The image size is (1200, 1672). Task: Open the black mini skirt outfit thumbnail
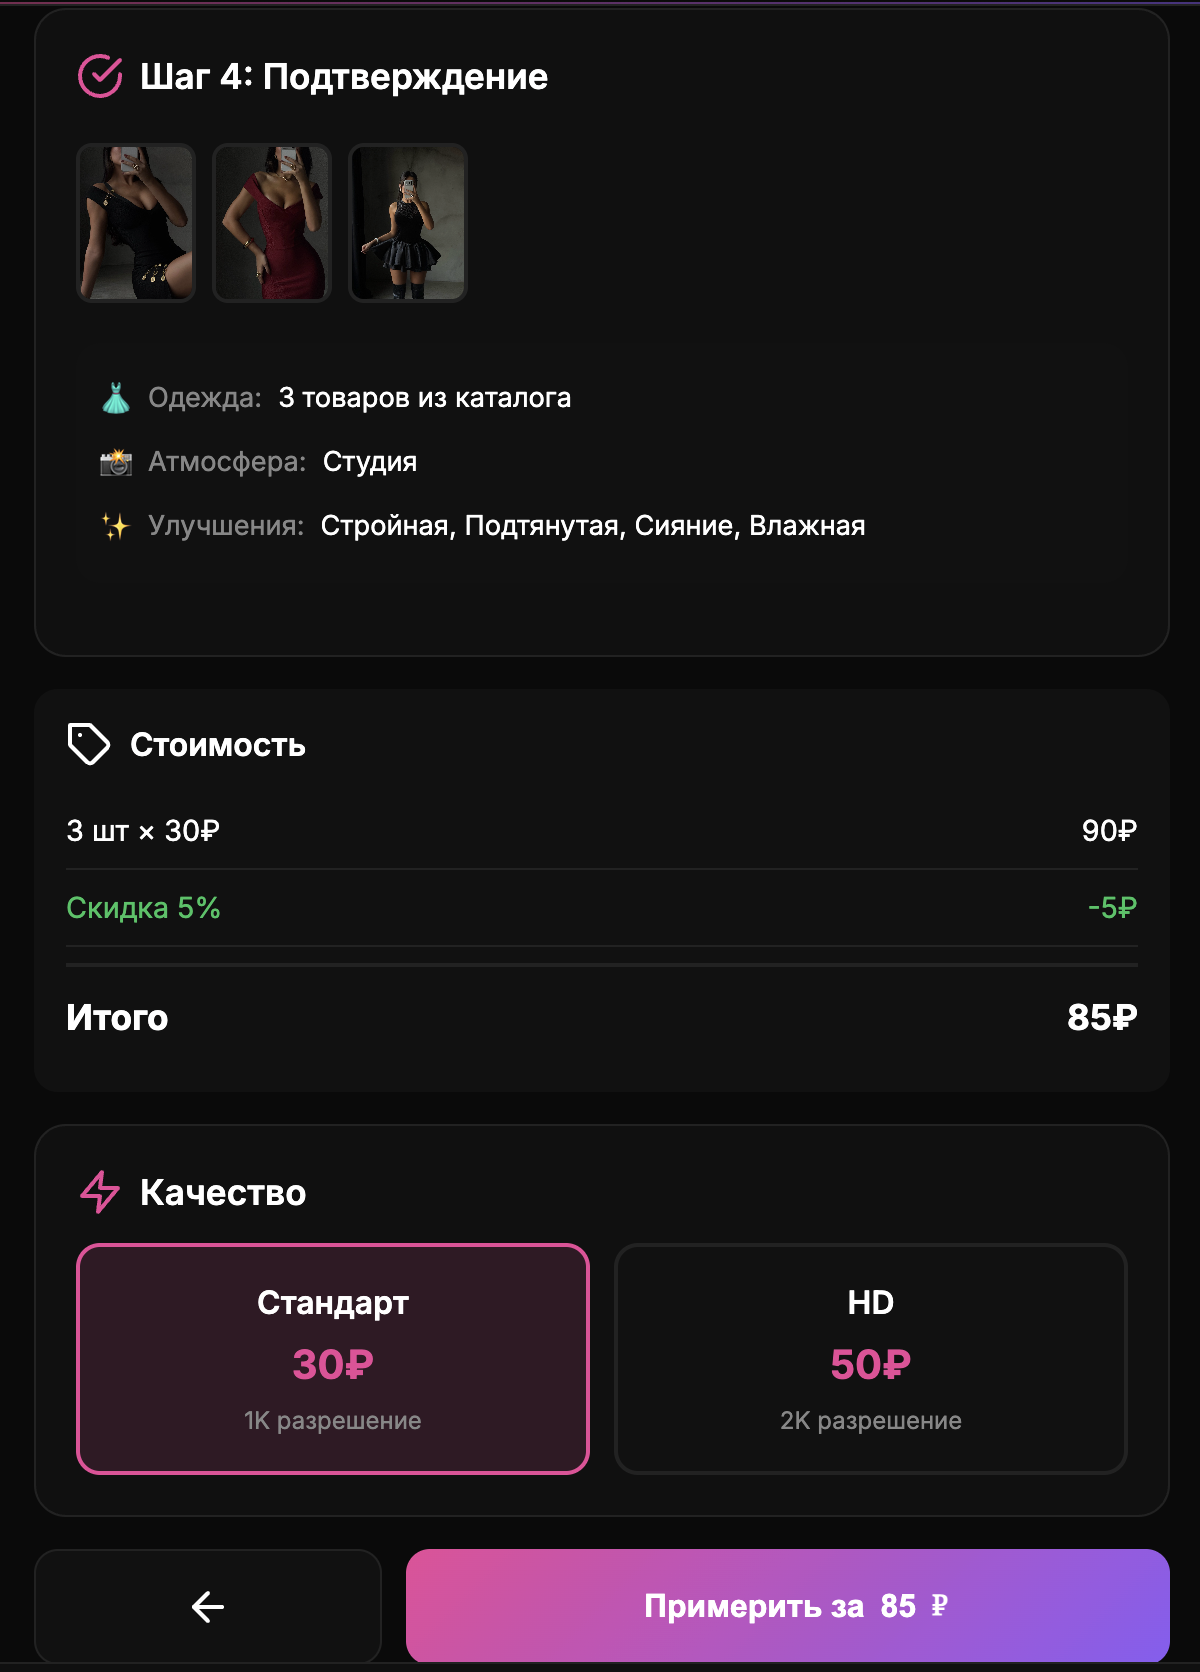point(408,222)
